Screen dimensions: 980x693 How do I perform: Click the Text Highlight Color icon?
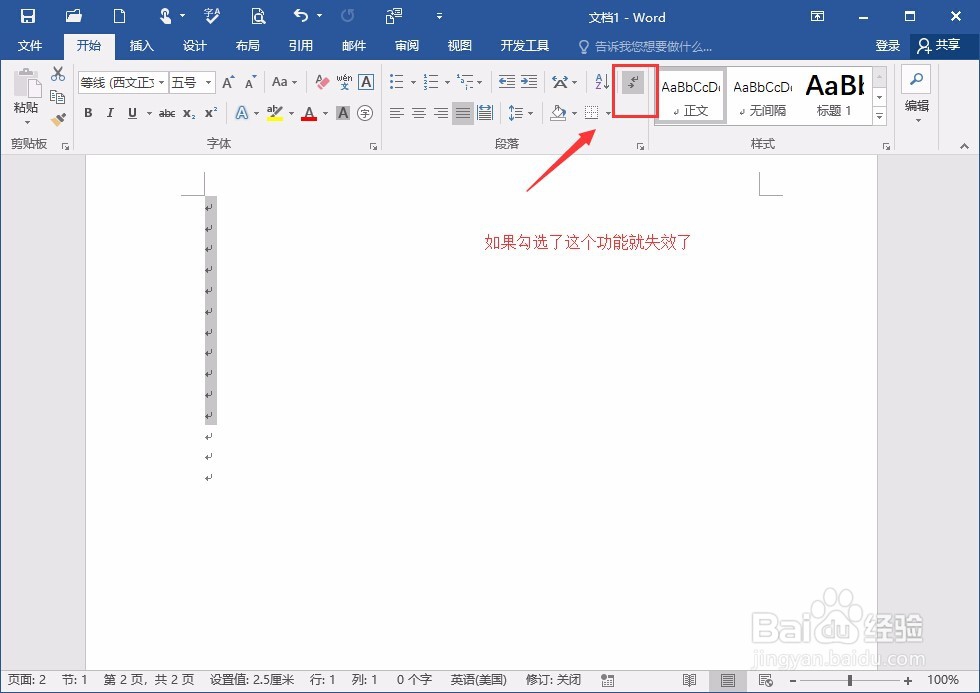click(276, 113)
